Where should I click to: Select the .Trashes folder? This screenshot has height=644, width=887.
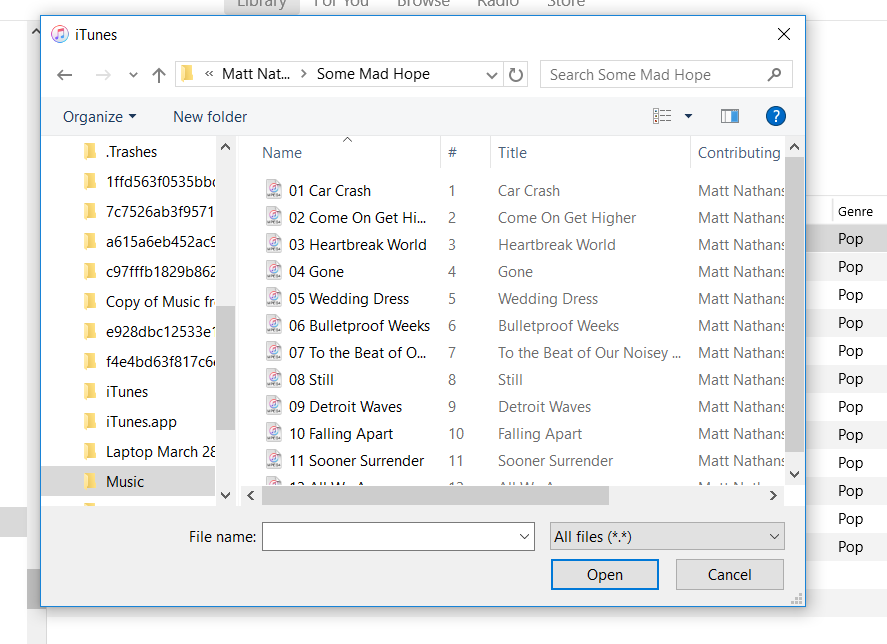[x=131, y=152]
